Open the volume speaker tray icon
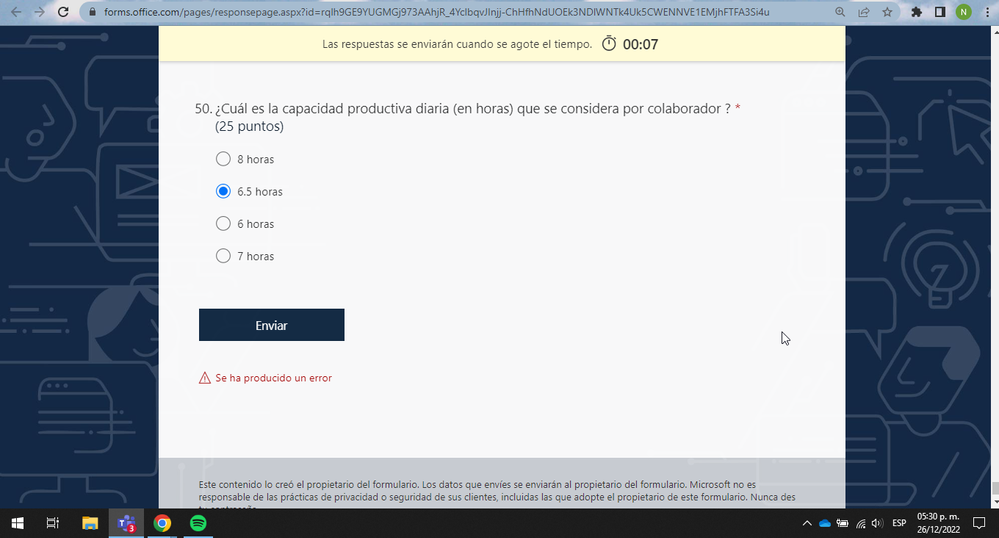Screen dimensions: 999x538 pos(877,523)
